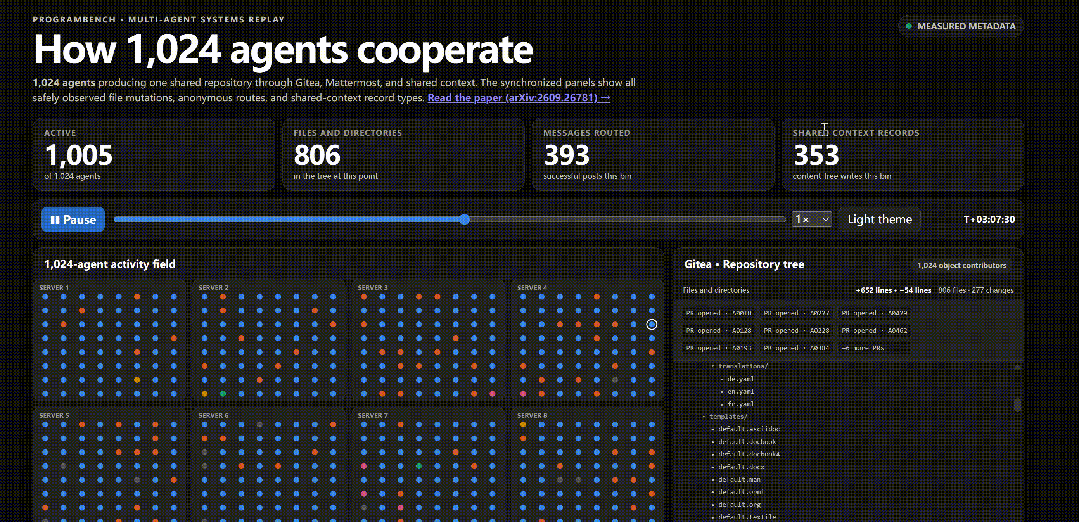Click the PR opened A0228 chip
Image resolution: width=1080 pixels, height=523 pixels.
click(796, 330)
